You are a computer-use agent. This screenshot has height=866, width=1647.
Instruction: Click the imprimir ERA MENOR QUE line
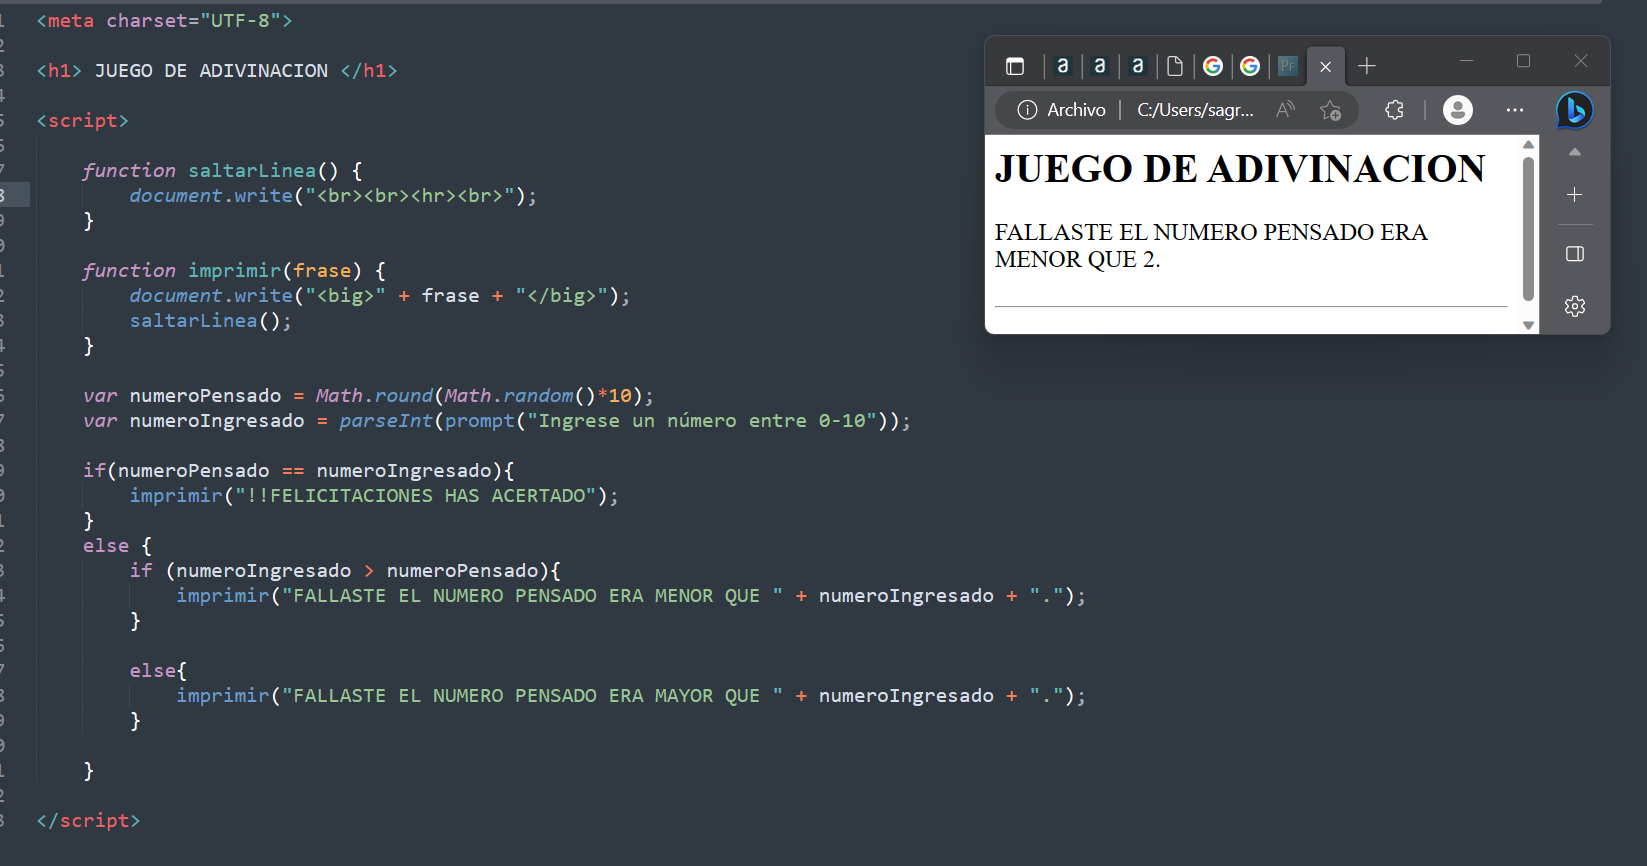tap(631, 596)
